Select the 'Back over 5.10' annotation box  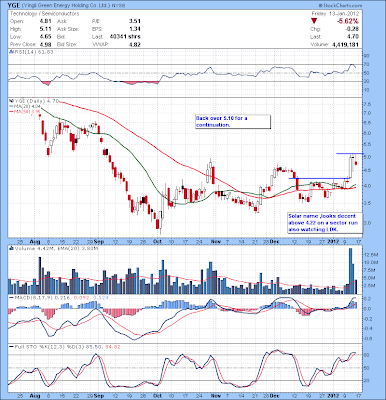coord(233,122)
